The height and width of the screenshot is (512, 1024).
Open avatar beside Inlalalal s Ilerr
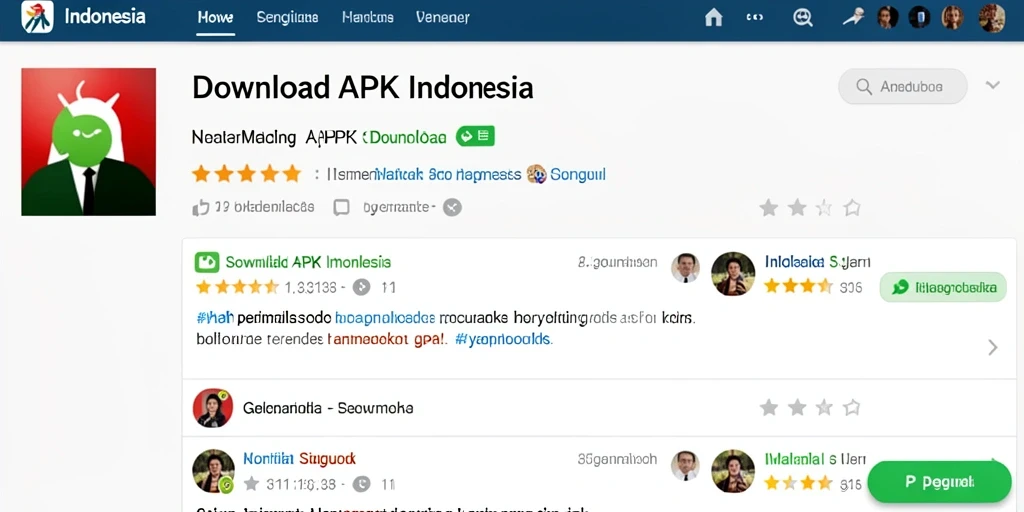(x=733, y=471)
